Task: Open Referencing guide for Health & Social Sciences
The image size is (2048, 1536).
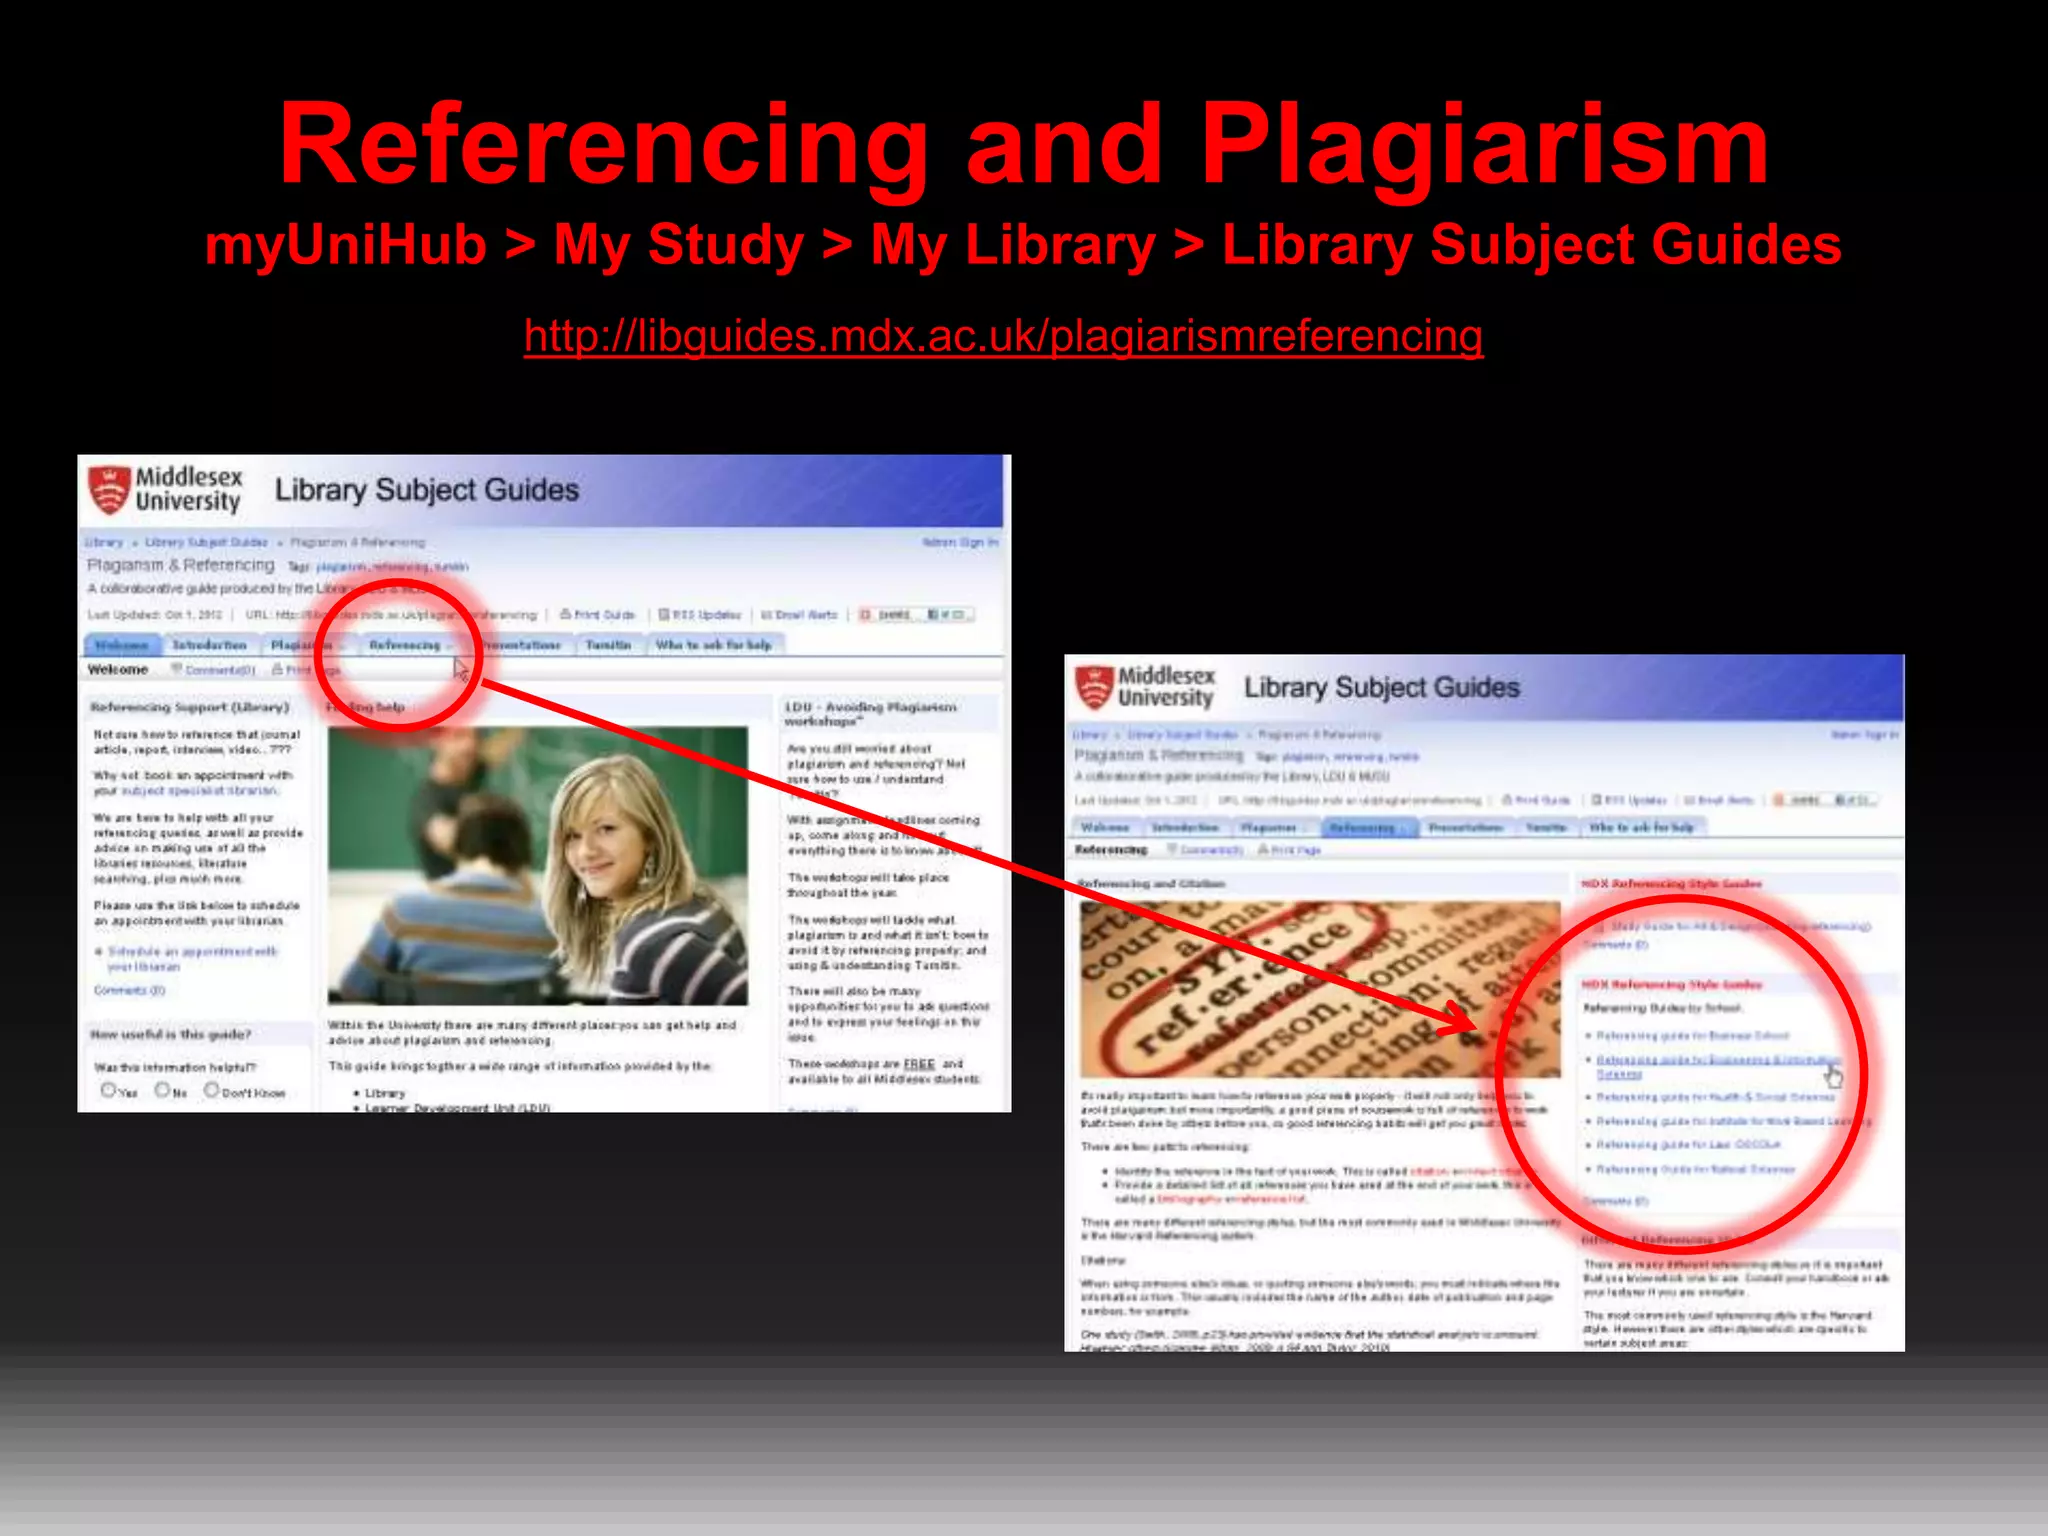Action: tap(1715, 1097)
